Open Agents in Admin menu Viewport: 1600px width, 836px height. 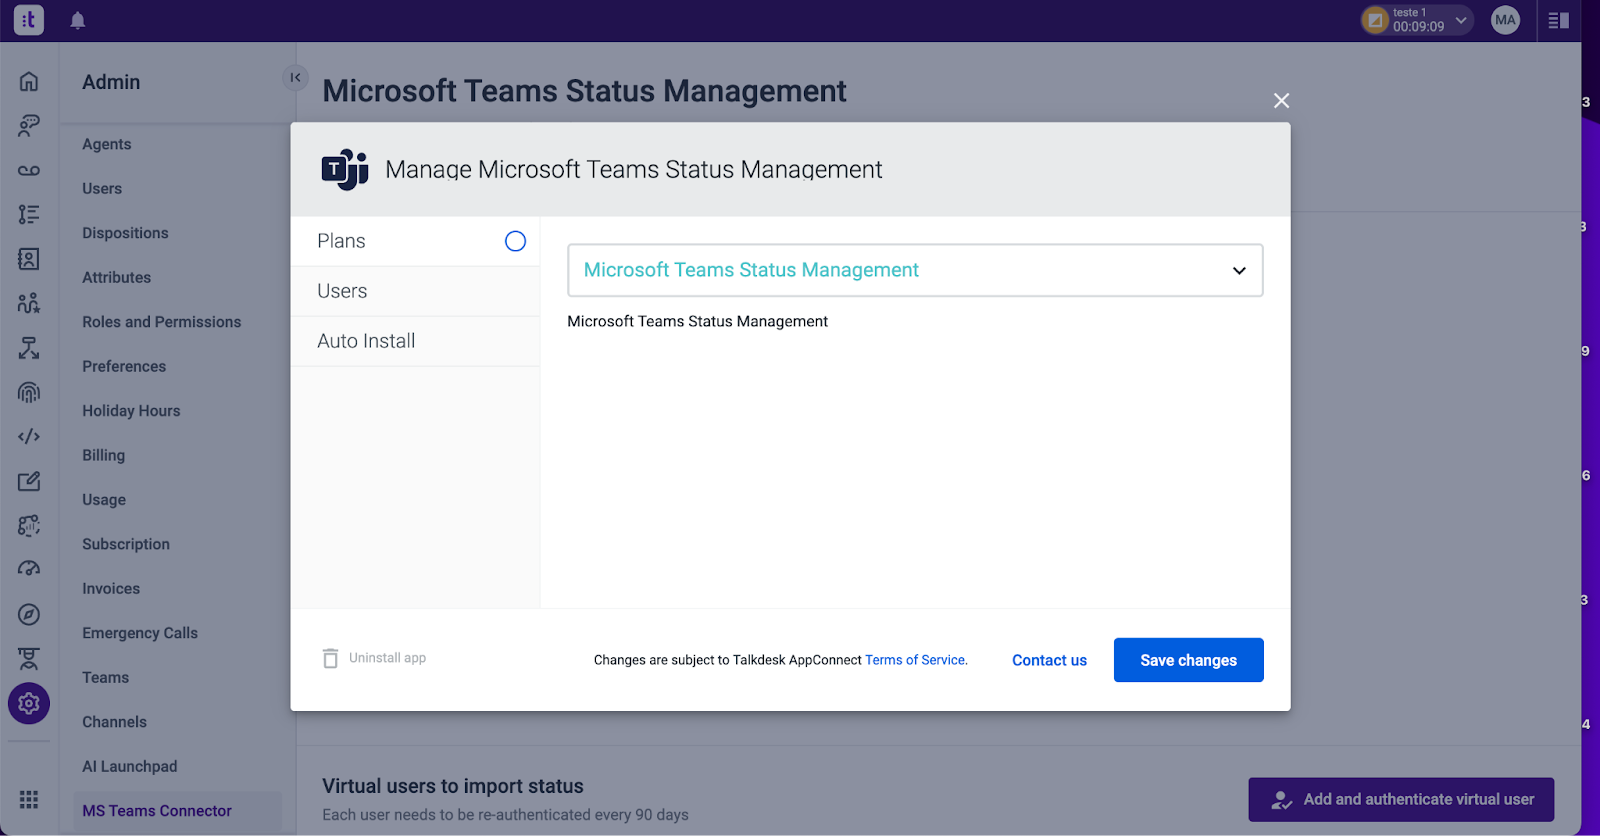107,144
